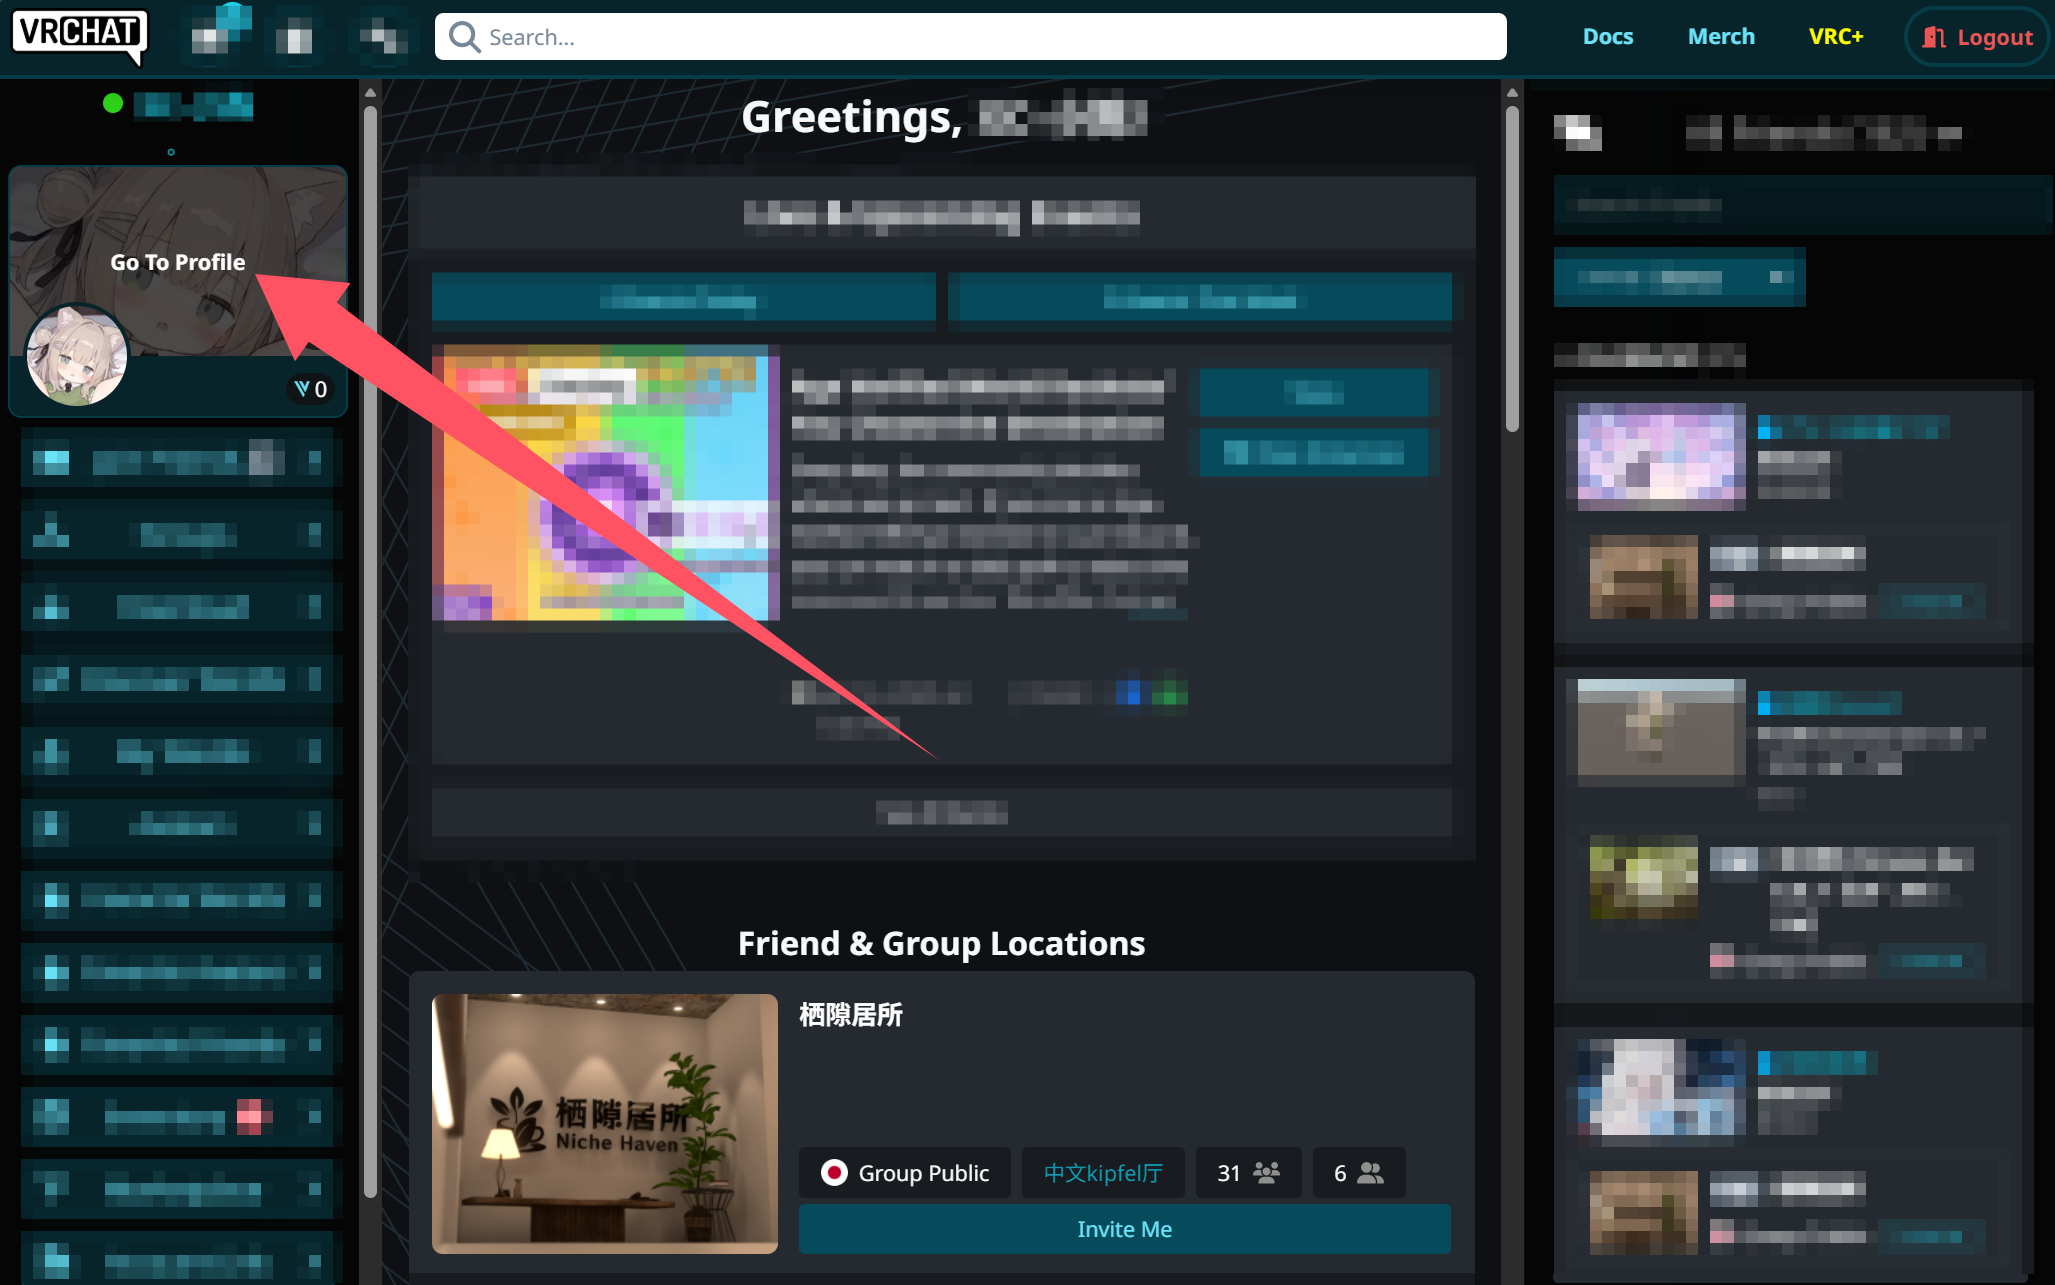Image resolution: width=2055 pixels, height=1285 pixels.
Task: Open the VRC+ link
Action: pyautogui.click(x=1836, y=37)
